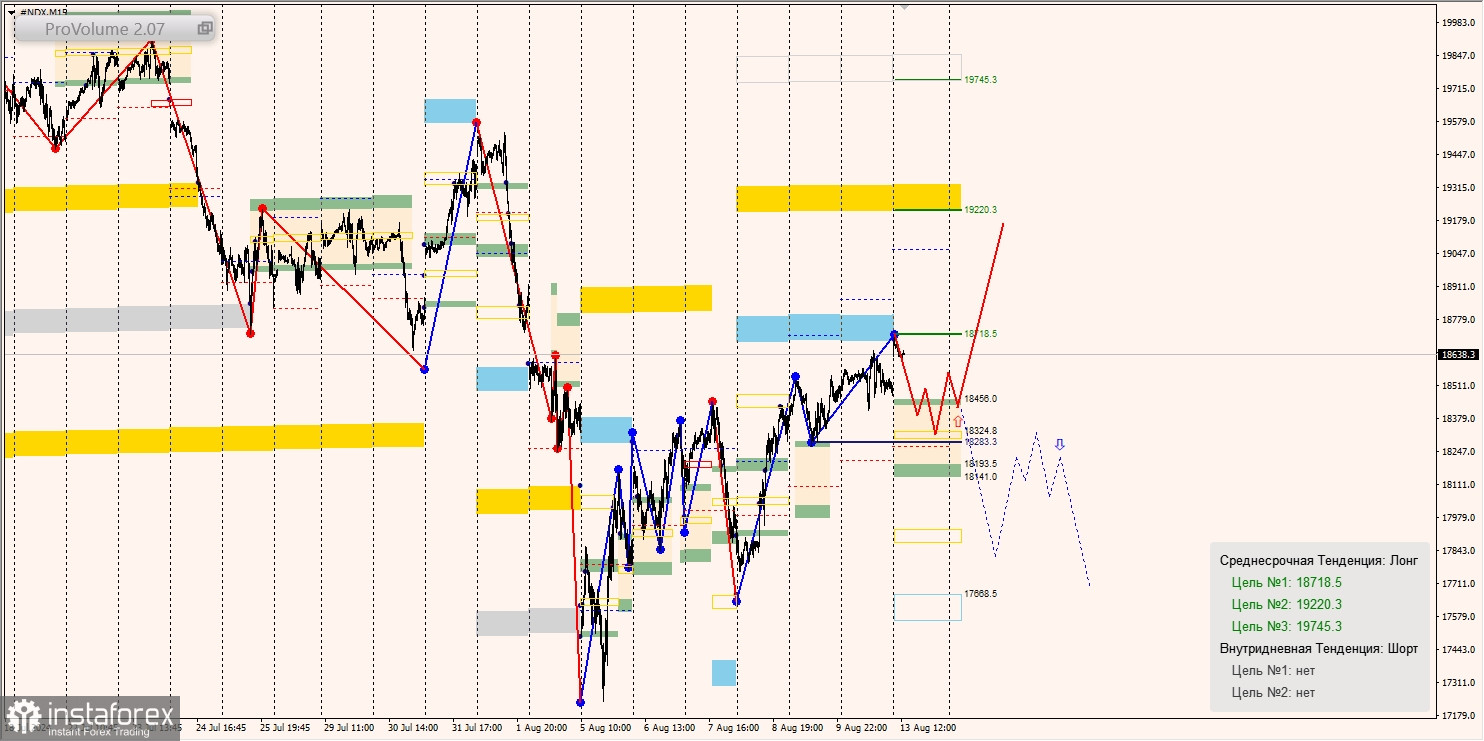This screenshot has width=1484, height=741.
Task: Click 'Цель №1: 18718.5' in the info panel
Action: pos(1286,582)
